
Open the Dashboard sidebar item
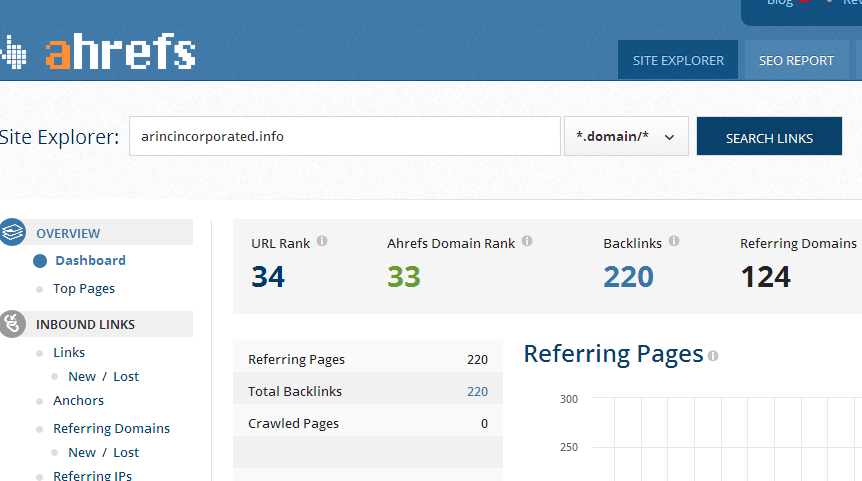90,261
